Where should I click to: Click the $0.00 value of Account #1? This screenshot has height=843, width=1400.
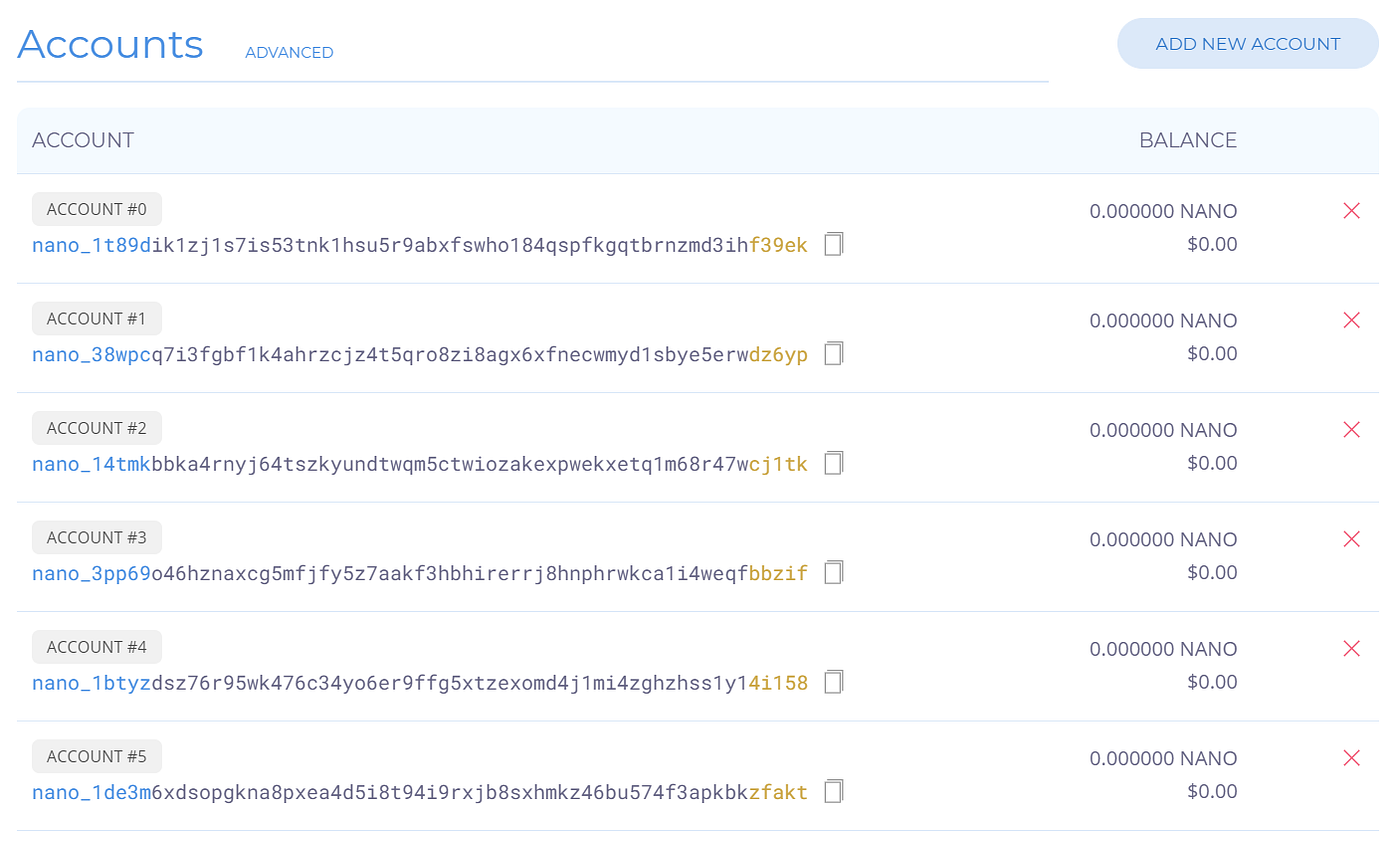point(1212,353)
